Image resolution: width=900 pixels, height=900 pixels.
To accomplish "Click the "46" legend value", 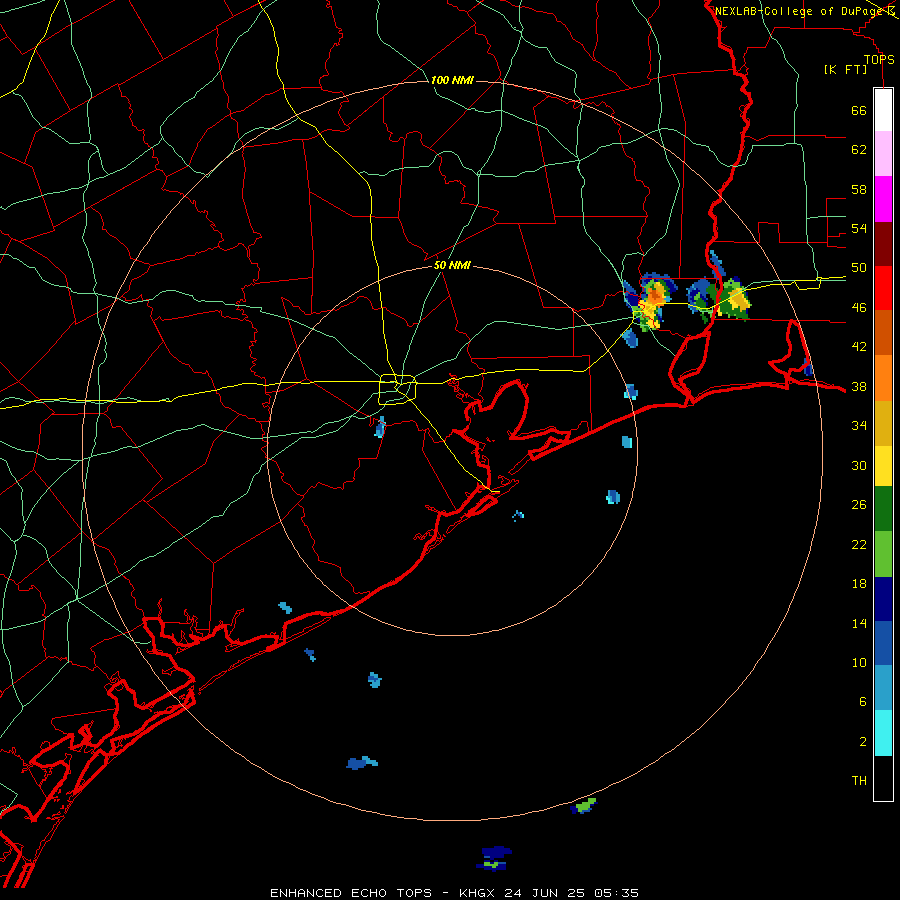I will (x=859, y=308).
